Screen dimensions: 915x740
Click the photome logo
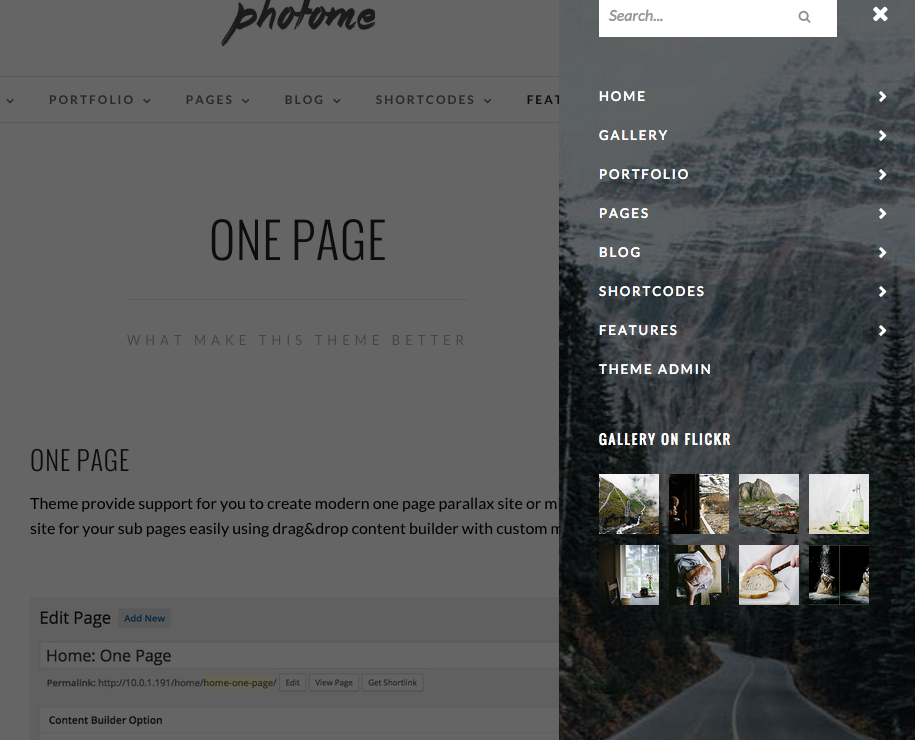point(298,20)
